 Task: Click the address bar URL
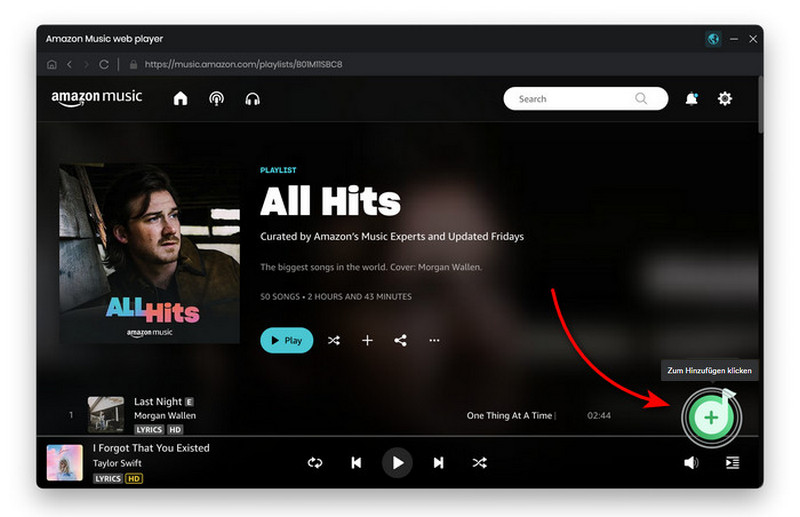243,64
